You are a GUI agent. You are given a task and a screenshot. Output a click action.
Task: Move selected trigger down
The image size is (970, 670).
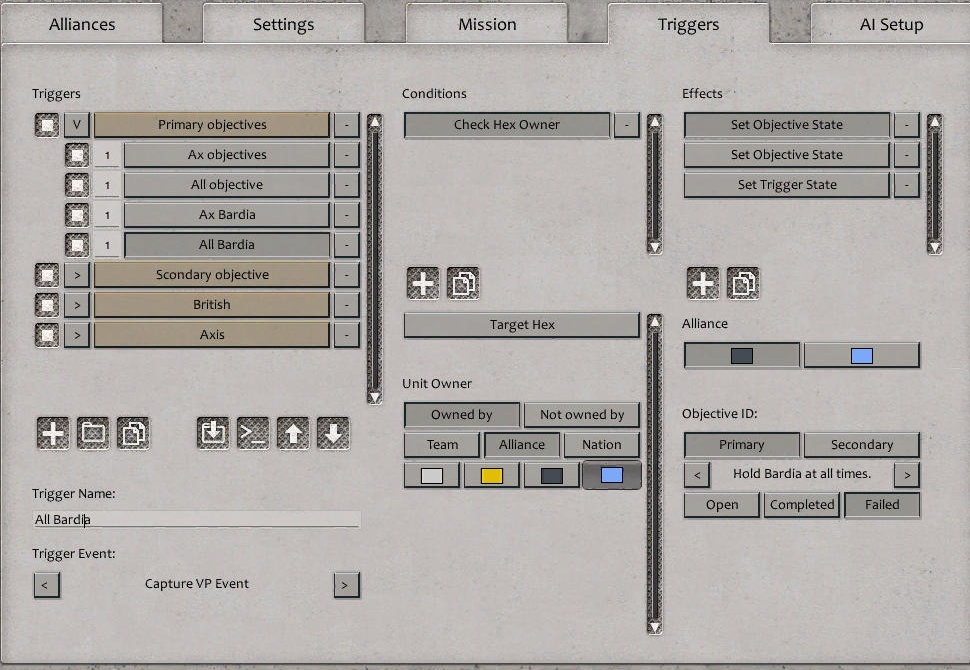point(333,432)
